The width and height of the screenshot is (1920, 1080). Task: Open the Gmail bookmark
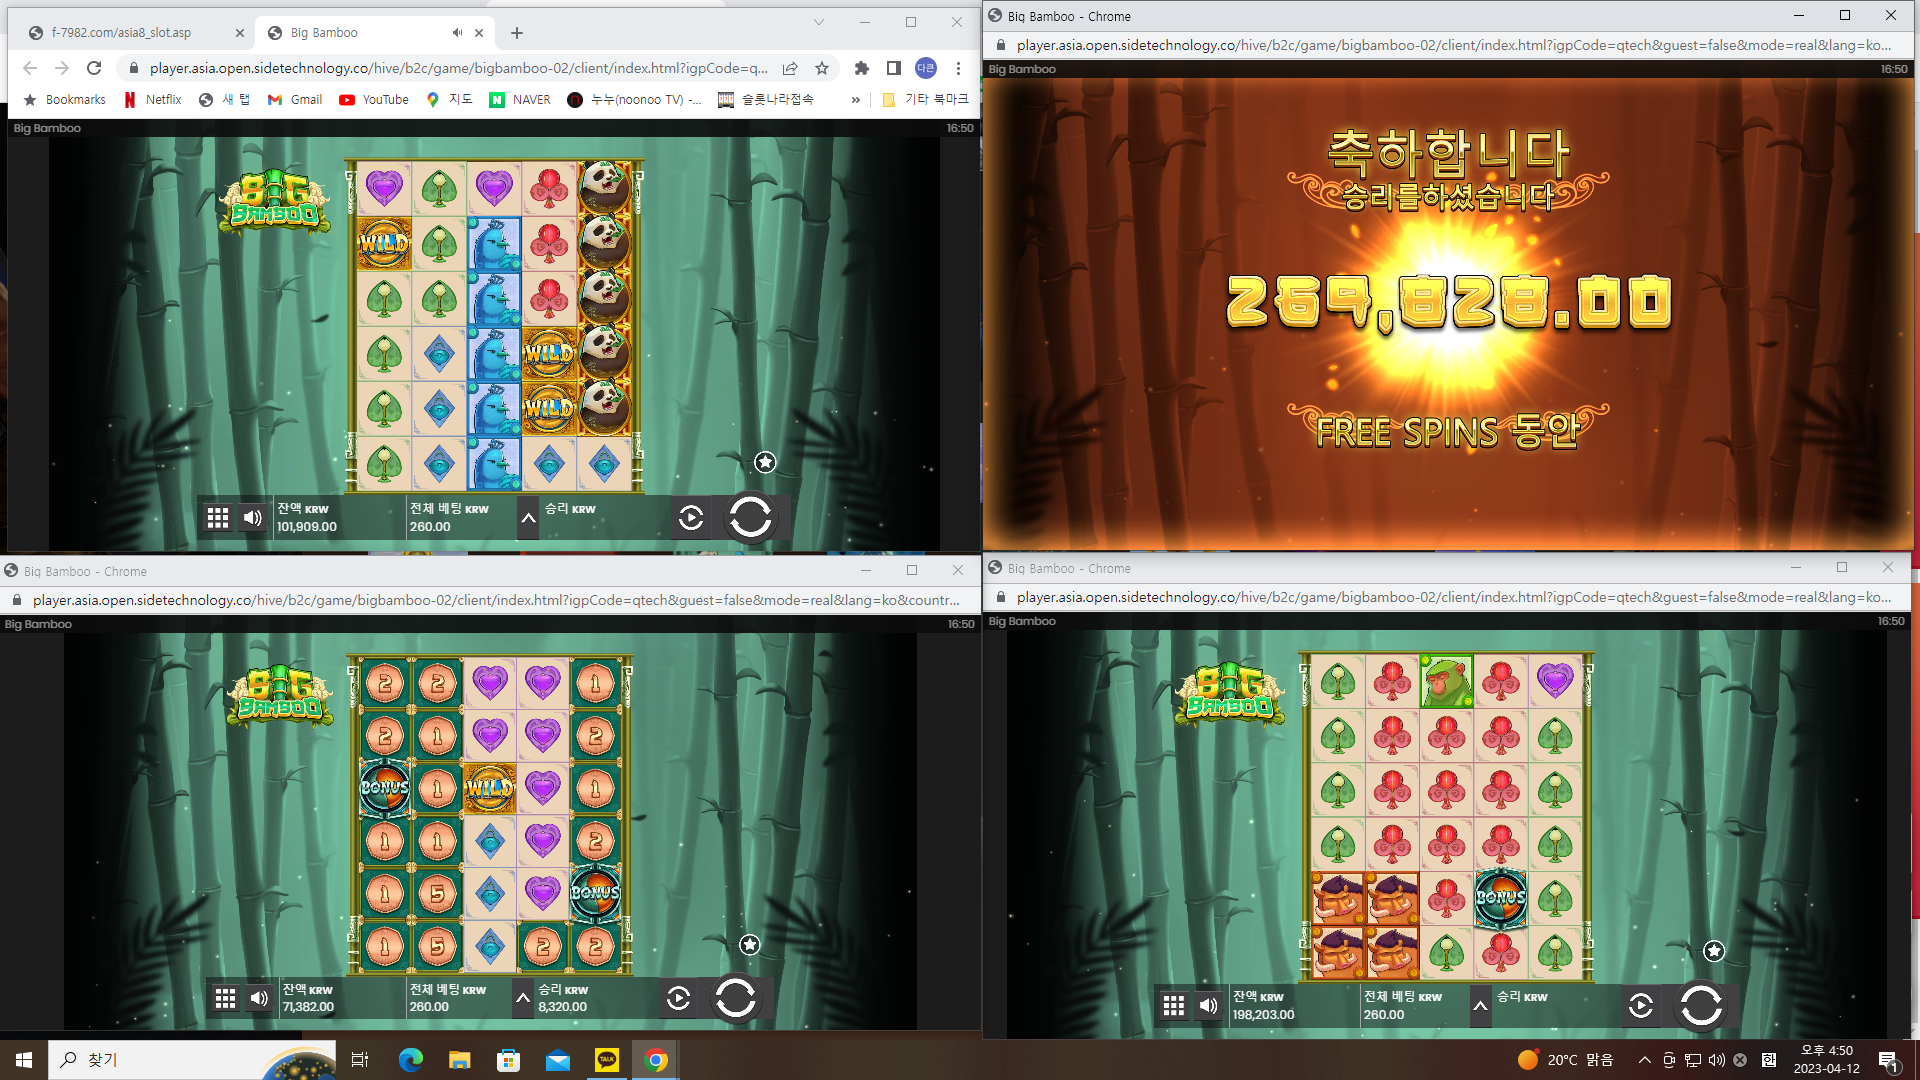point(295,99)
